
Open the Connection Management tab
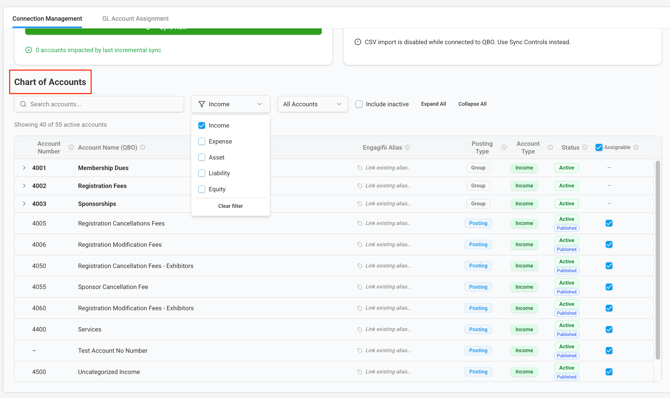click(47, 18)
